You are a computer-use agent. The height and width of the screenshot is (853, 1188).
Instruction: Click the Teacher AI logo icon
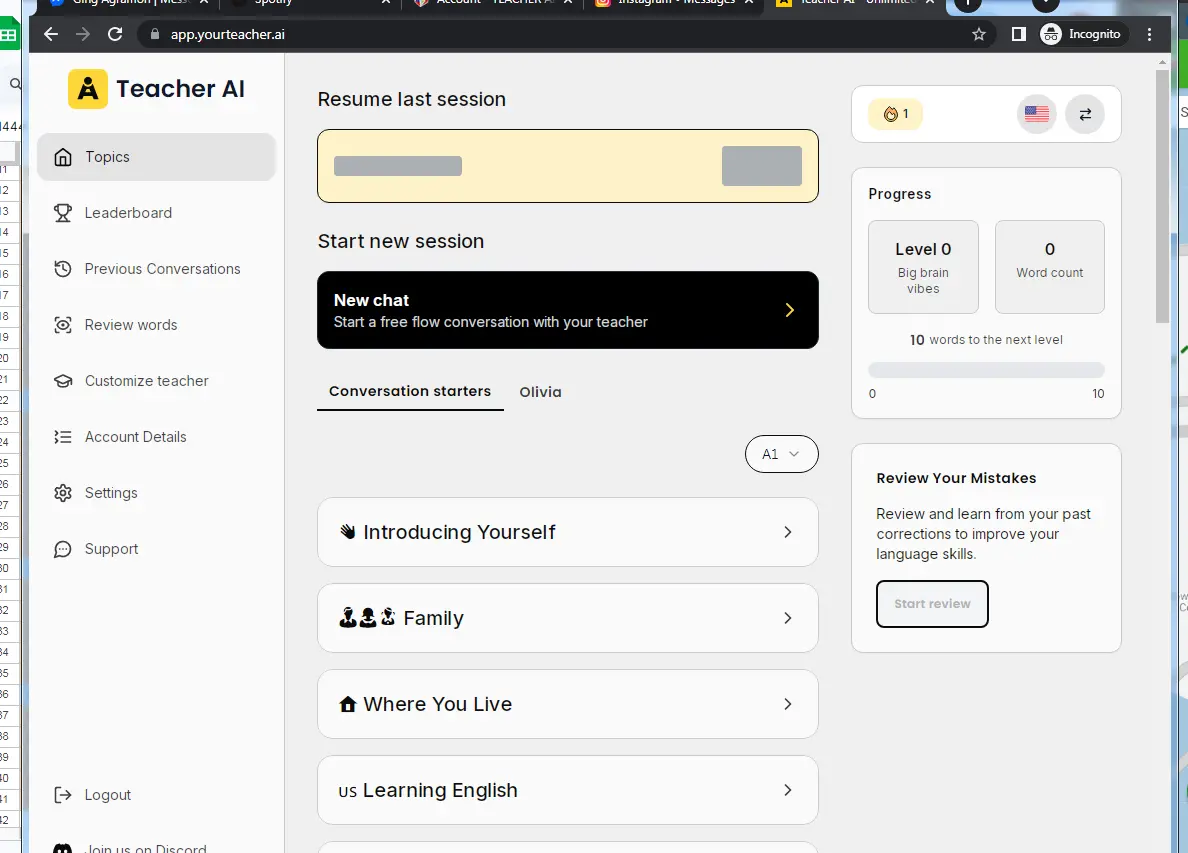pos(88,89)
